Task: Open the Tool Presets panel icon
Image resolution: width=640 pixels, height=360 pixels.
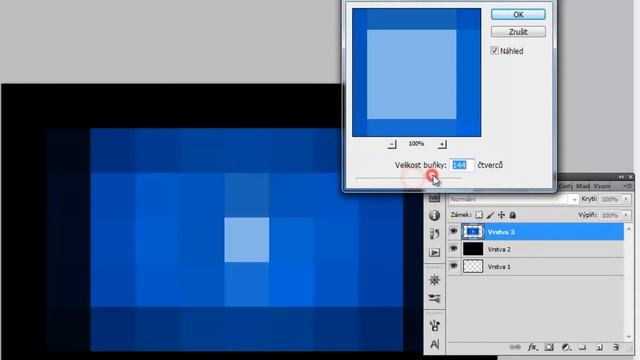Action: coord(434,298)
